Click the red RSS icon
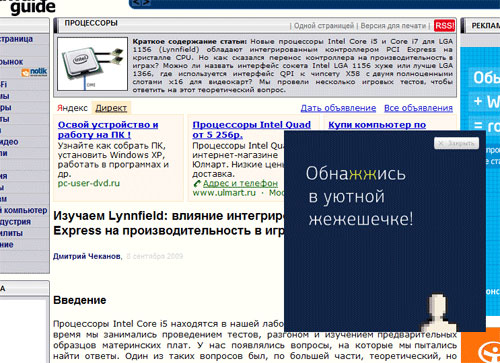This screenshot has height=363, width=500. (x=444, y=26)
